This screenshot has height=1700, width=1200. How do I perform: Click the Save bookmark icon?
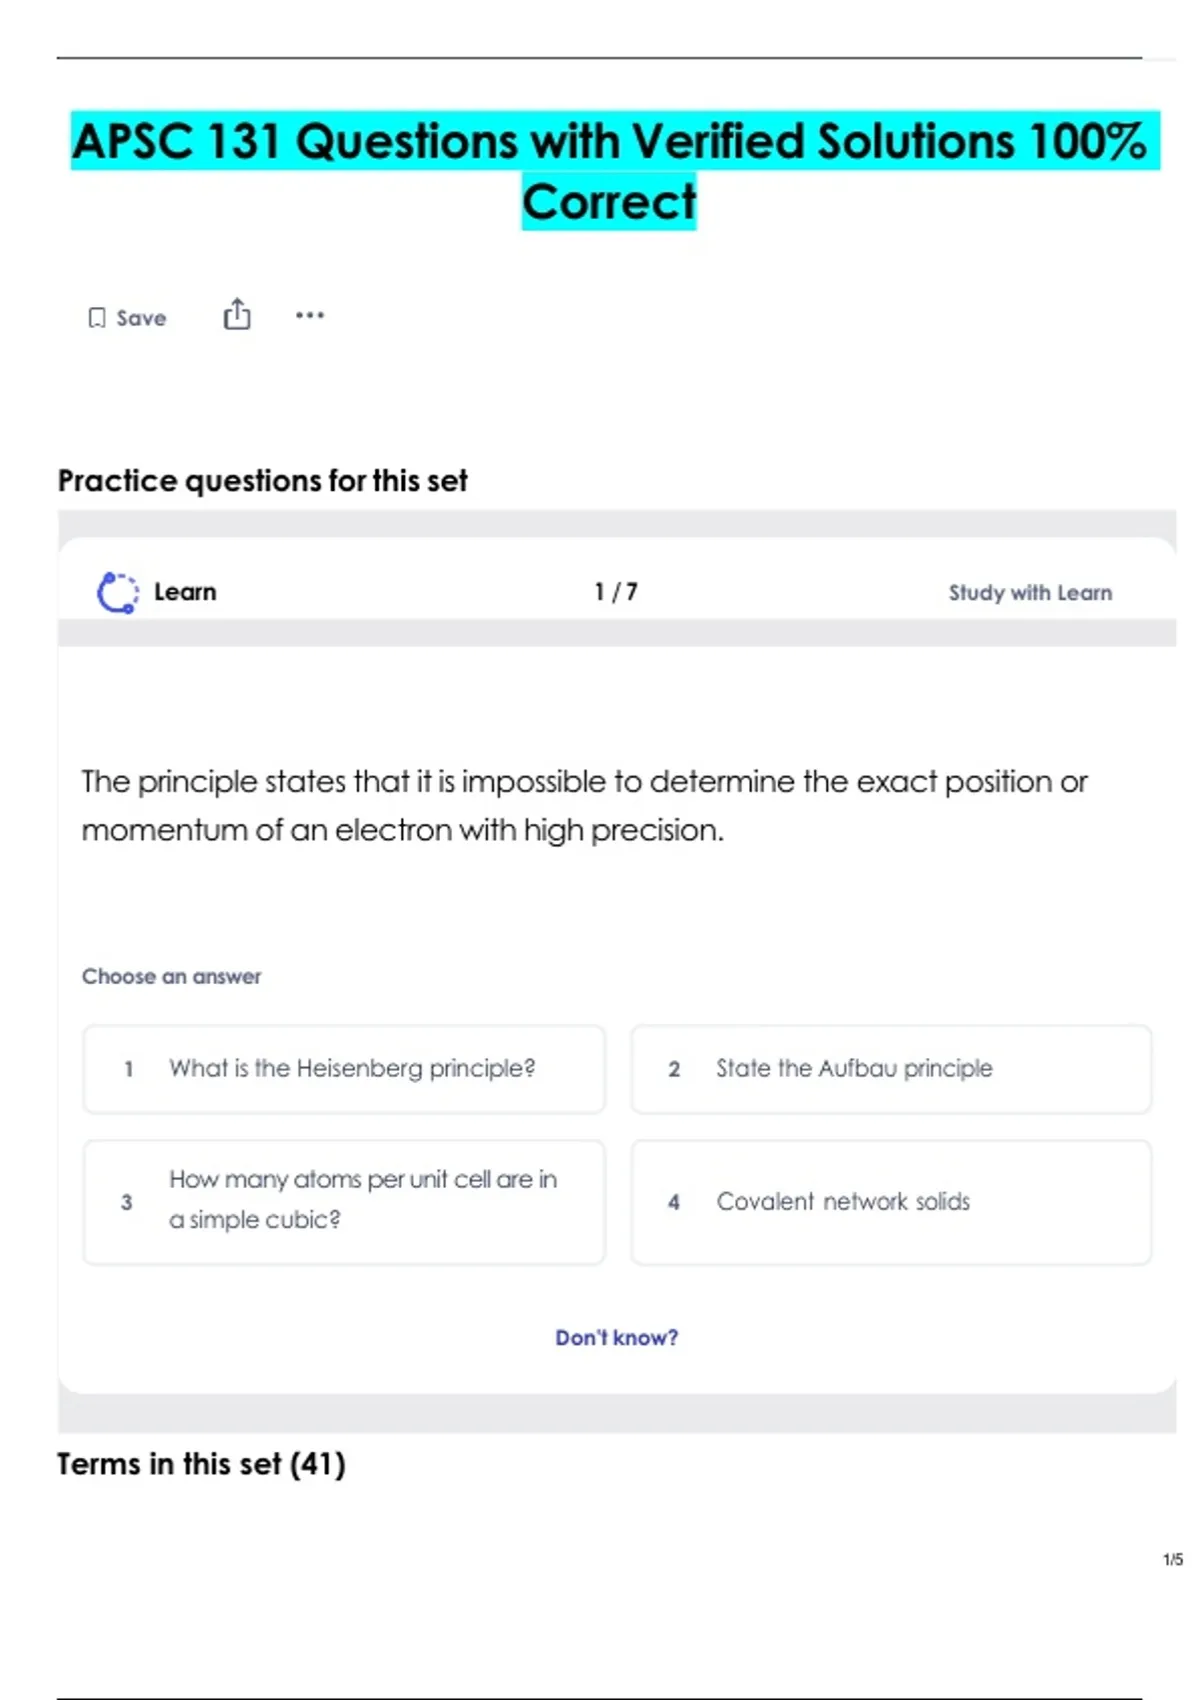[x=96, y=318]
